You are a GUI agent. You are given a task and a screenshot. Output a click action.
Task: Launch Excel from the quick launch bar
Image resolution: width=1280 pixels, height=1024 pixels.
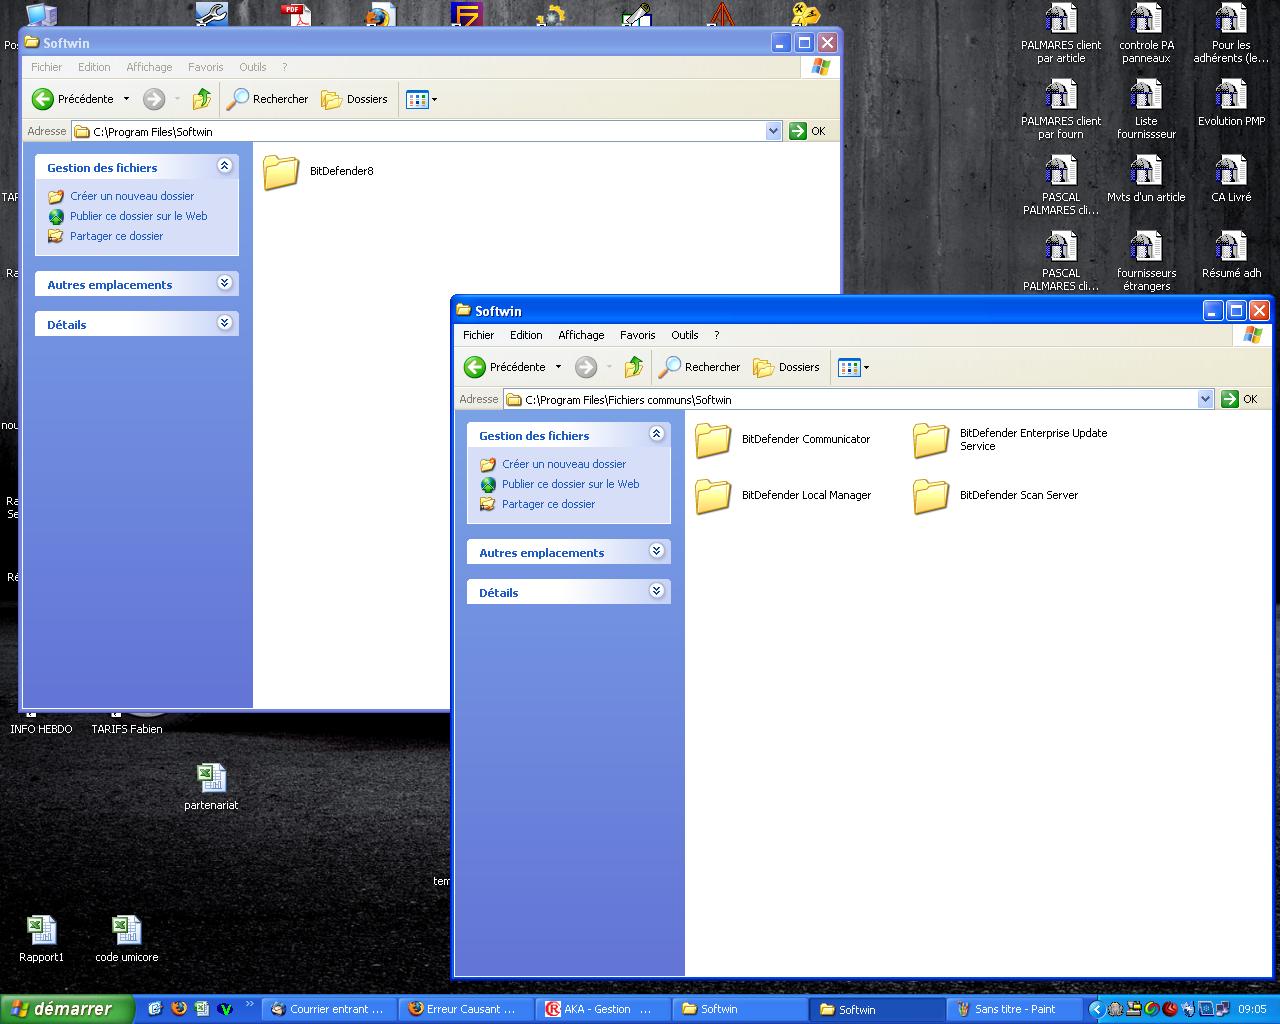pyautogui.click(x=202, y=1009)
